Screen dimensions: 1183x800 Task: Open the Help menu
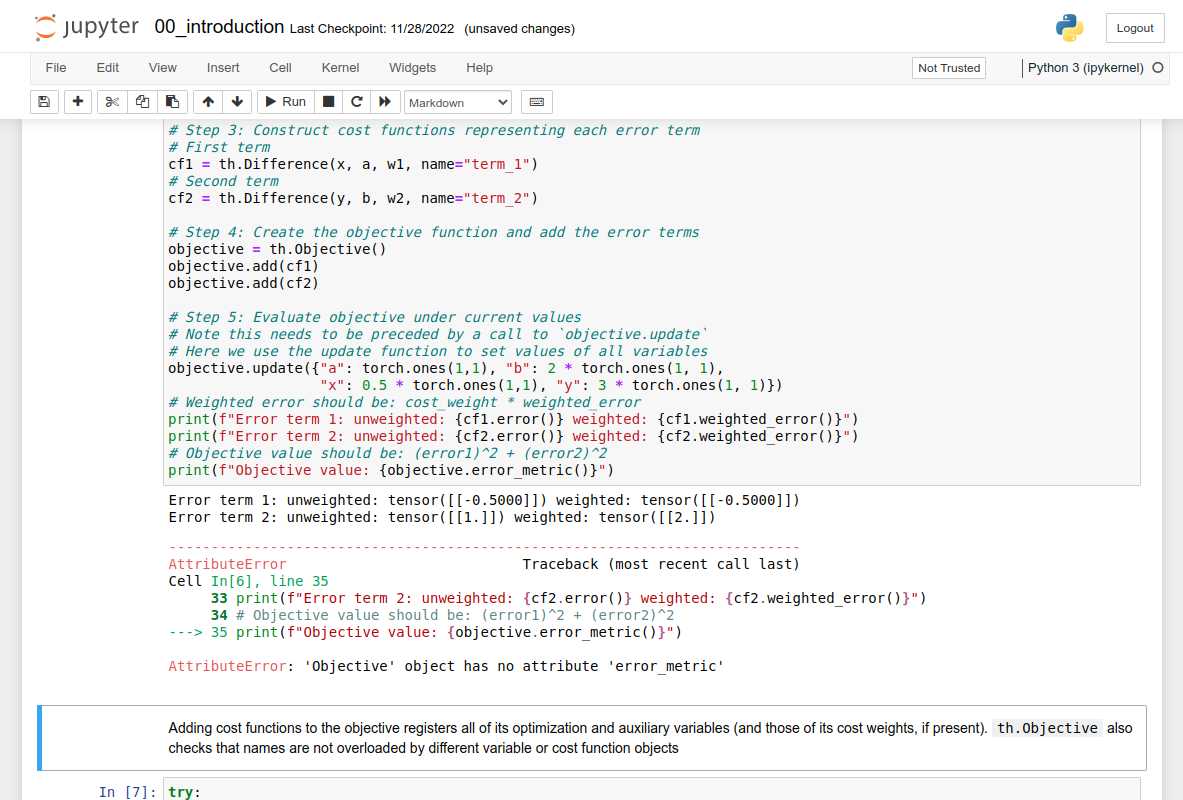point(479,67)
